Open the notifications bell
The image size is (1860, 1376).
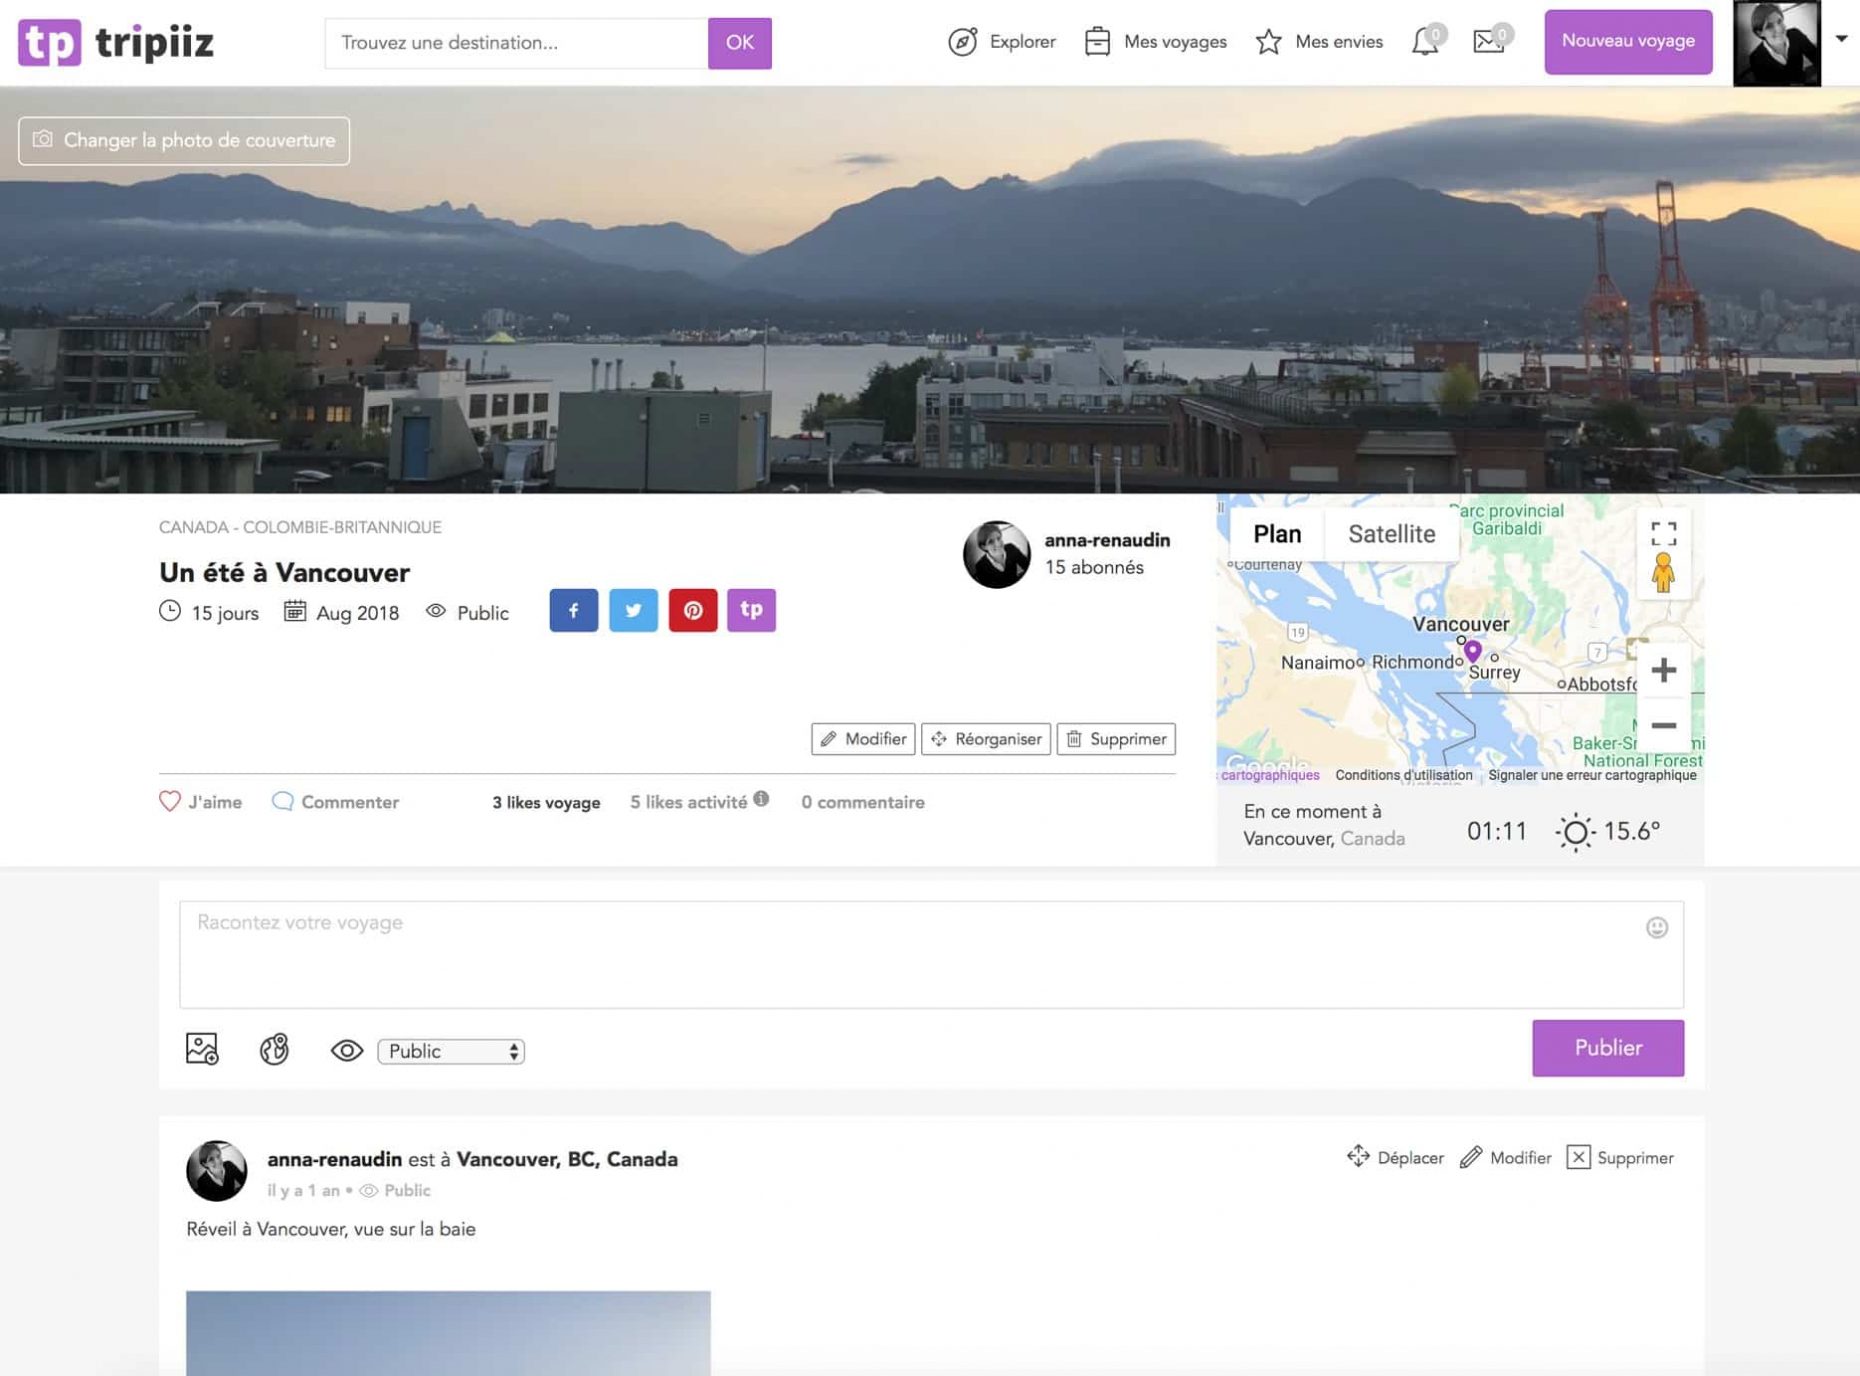click(x=1425, y=42)
